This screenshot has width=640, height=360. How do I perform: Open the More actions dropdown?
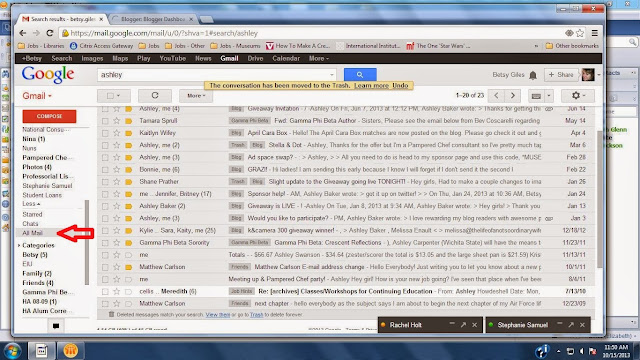196,96
